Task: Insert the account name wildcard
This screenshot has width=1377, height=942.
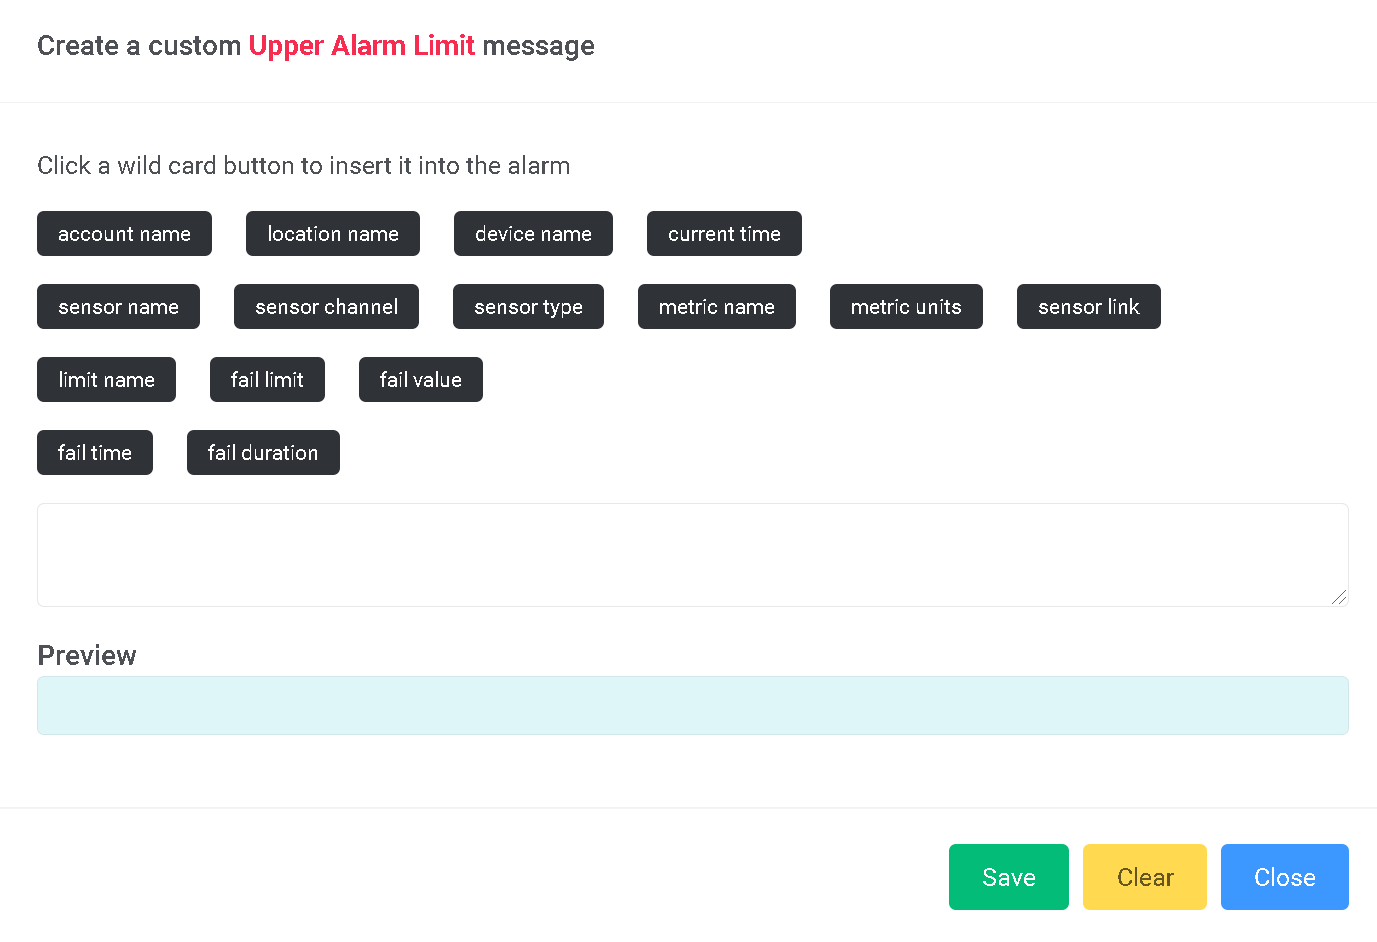Action: (x=124, y=234)
